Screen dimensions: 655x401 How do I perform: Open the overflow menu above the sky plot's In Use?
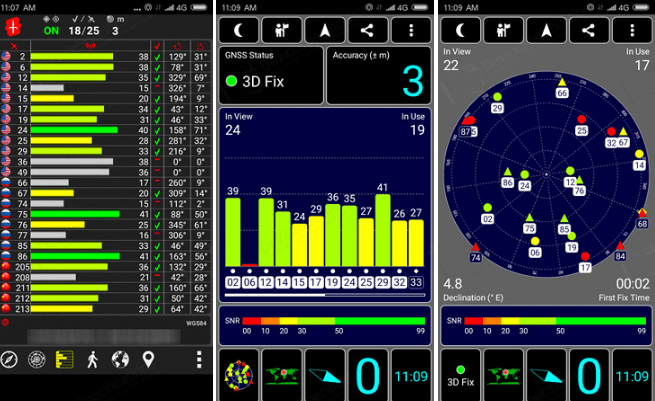click(x=630, y=29)
